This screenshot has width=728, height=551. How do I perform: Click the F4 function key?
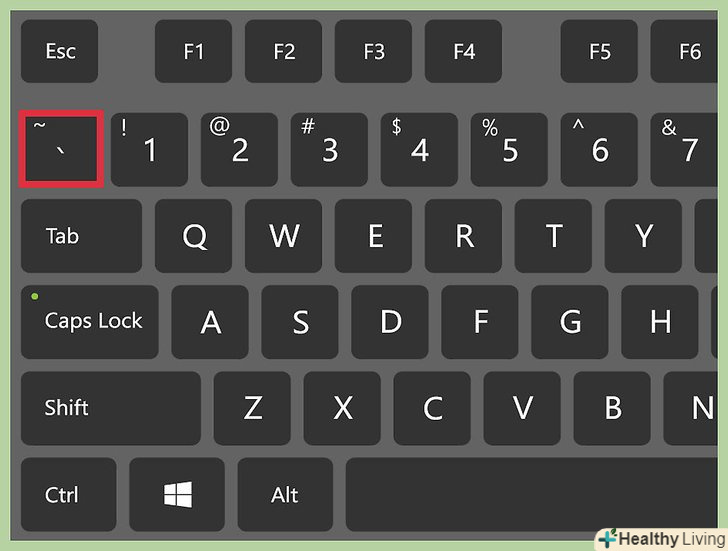(463, 51)
